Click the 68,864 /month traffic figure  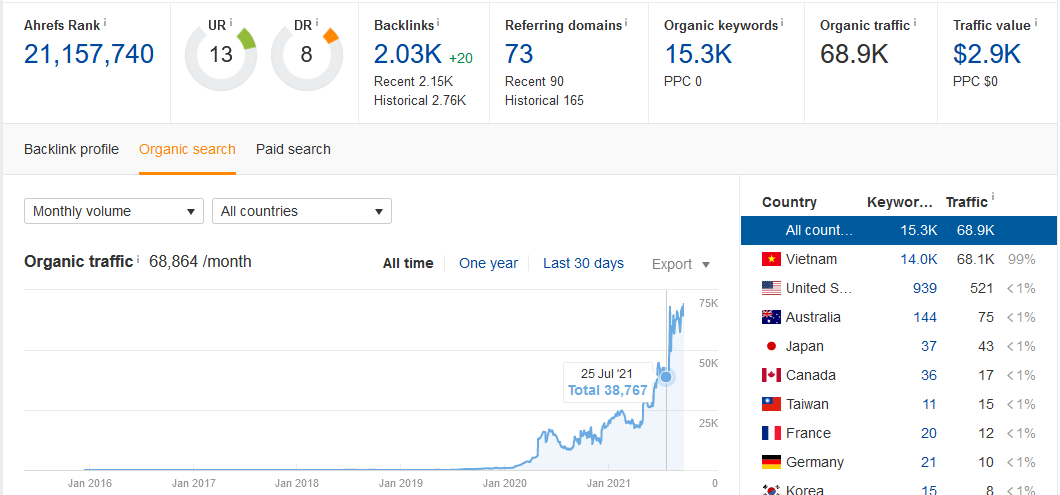(x=200, y=262)
